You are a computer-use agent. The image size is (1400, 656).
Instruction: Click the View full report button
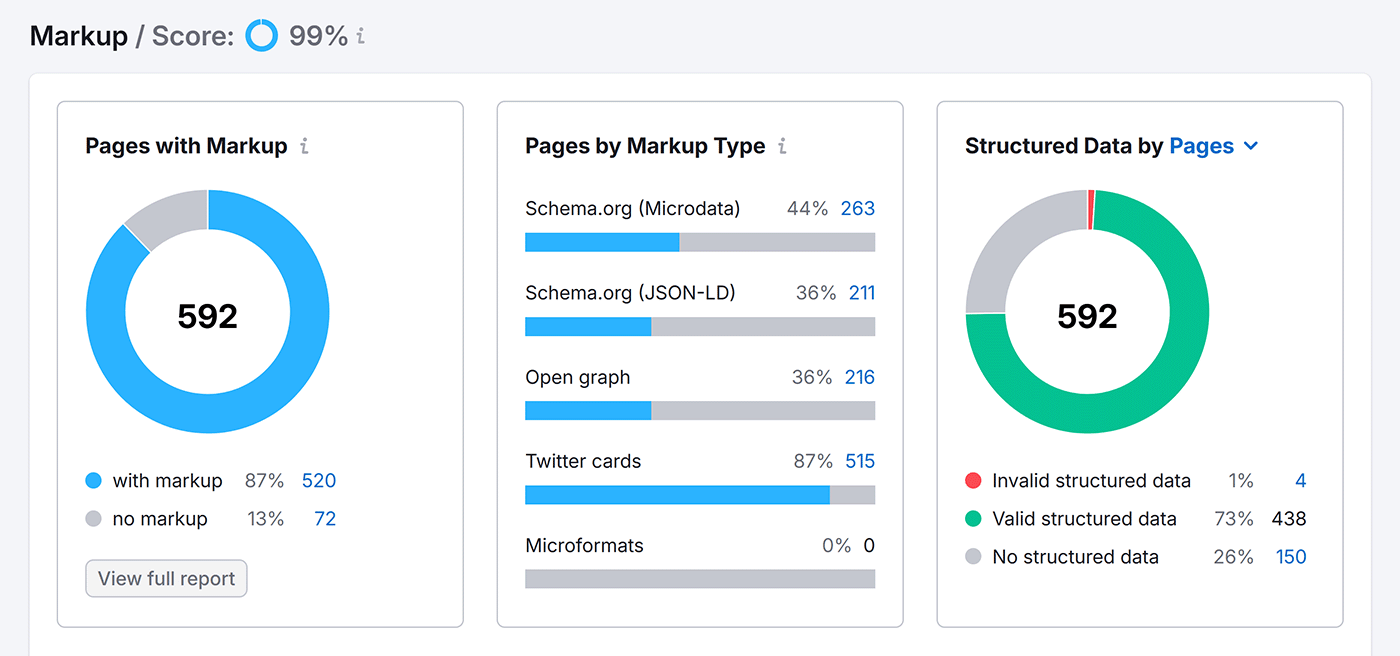click(x=166, y=578)
